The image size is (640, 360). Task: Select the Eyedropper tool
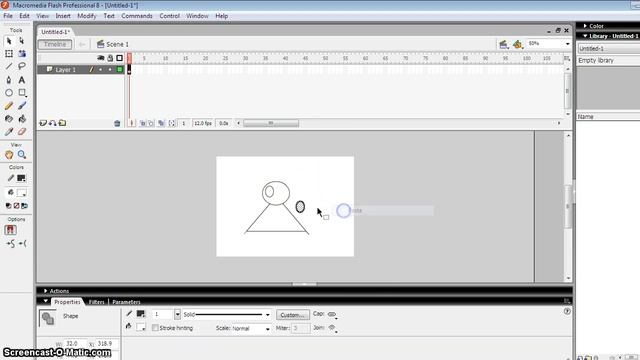[x=9, y=132]
